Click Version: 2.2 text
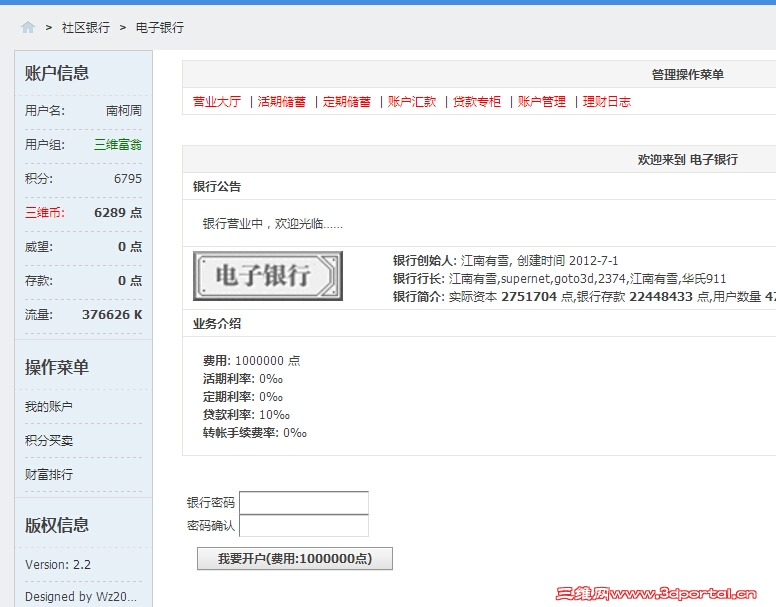776x607 pixels. click(58, 564)
